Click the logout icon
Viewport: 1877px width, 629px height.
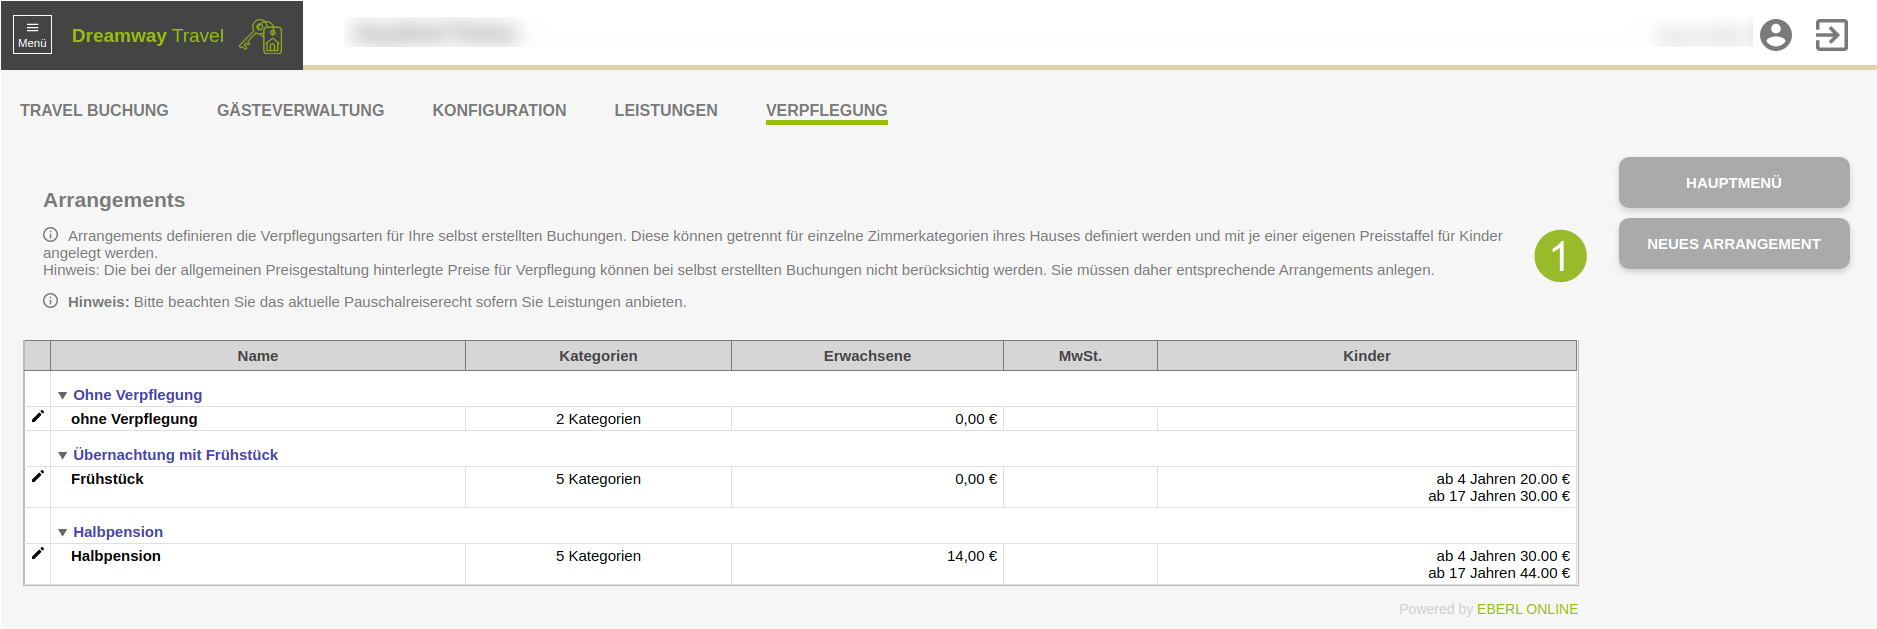[1831, 35]
